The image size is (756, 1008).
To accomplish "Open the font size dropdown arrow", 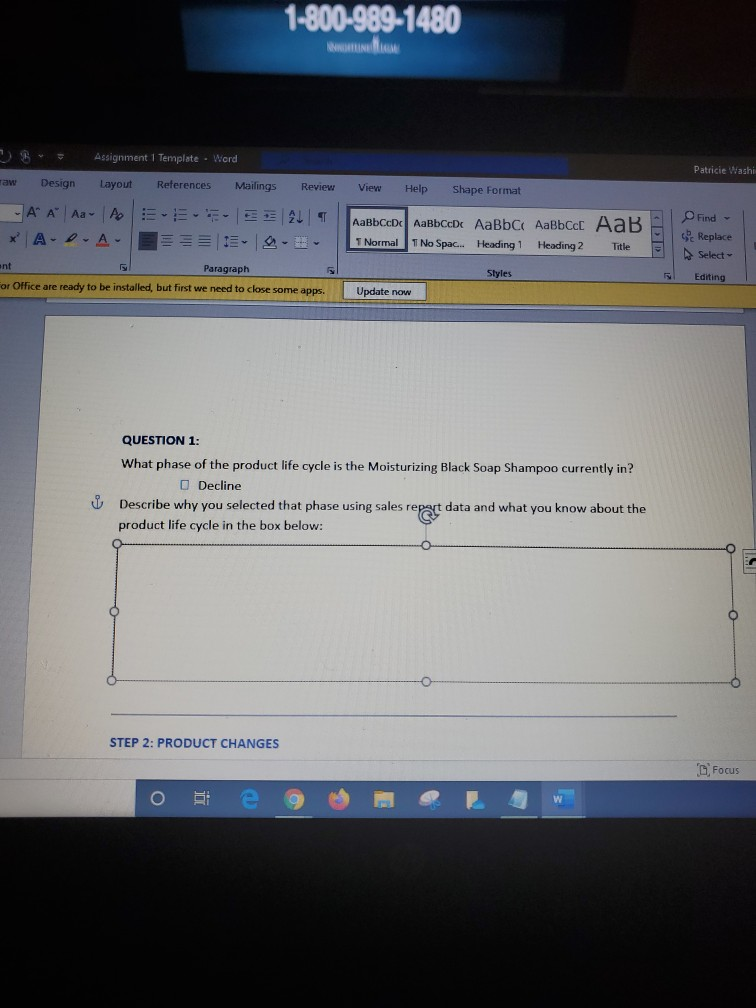I will coord(17,213).
